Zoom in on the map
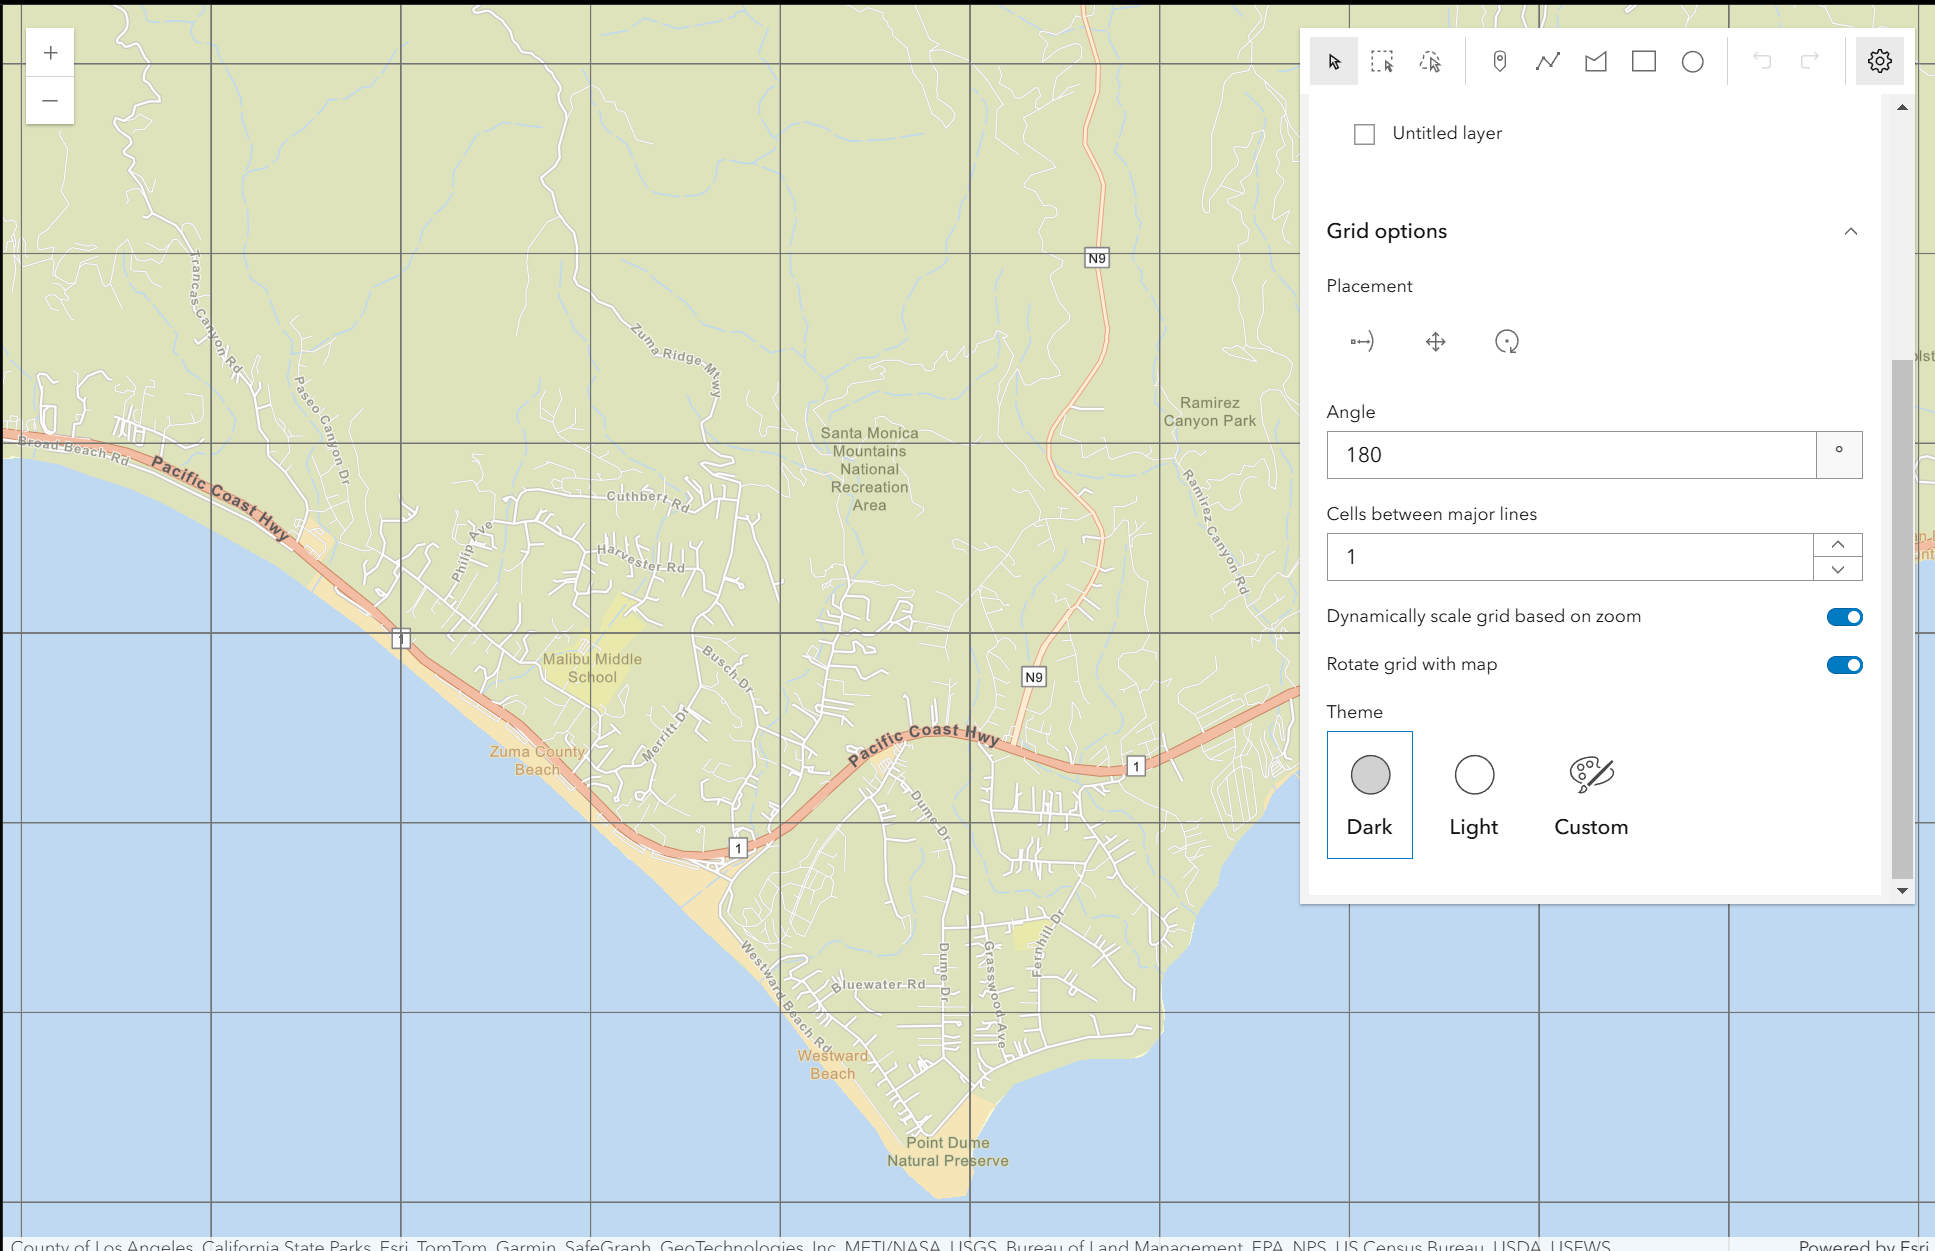This screenshot has width=1935, height=1251. point(49,52)
